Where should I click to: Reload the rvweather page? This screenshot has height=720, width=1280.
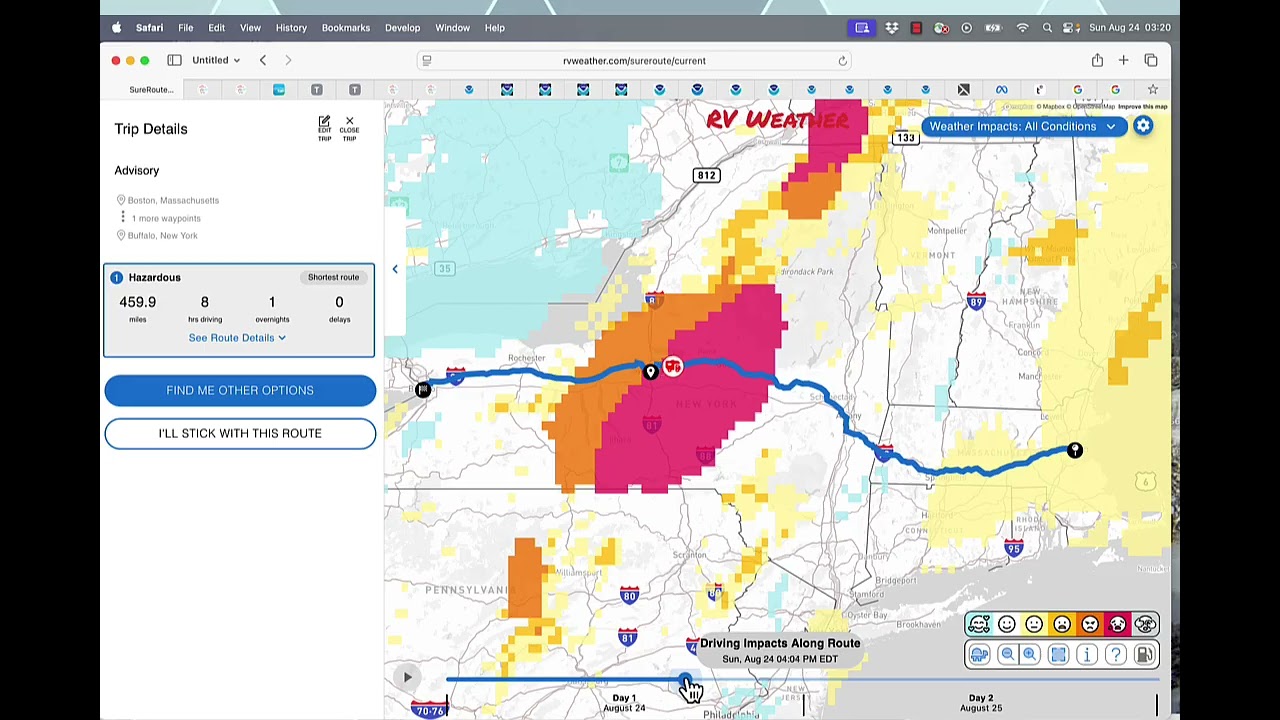pyautogui.click(x=842, y=61)
